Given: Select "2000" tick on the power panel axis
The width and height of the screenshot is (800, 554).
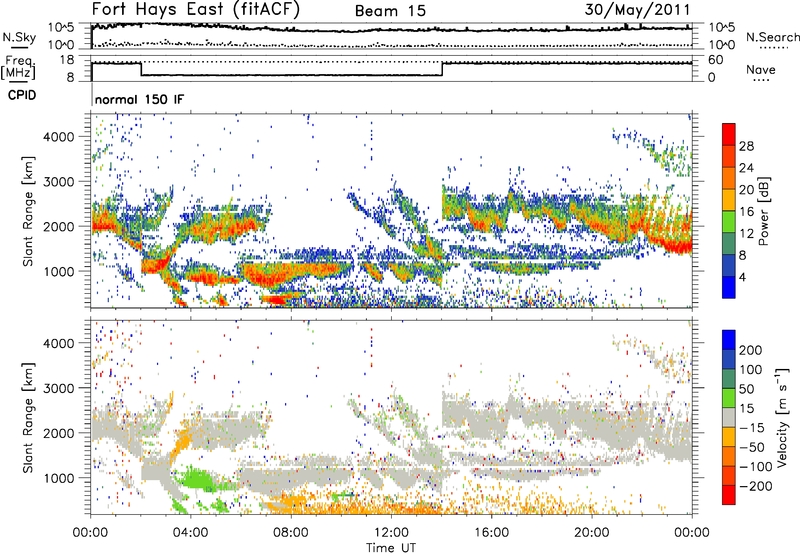Looking at the screenshot, I should 58,226.
